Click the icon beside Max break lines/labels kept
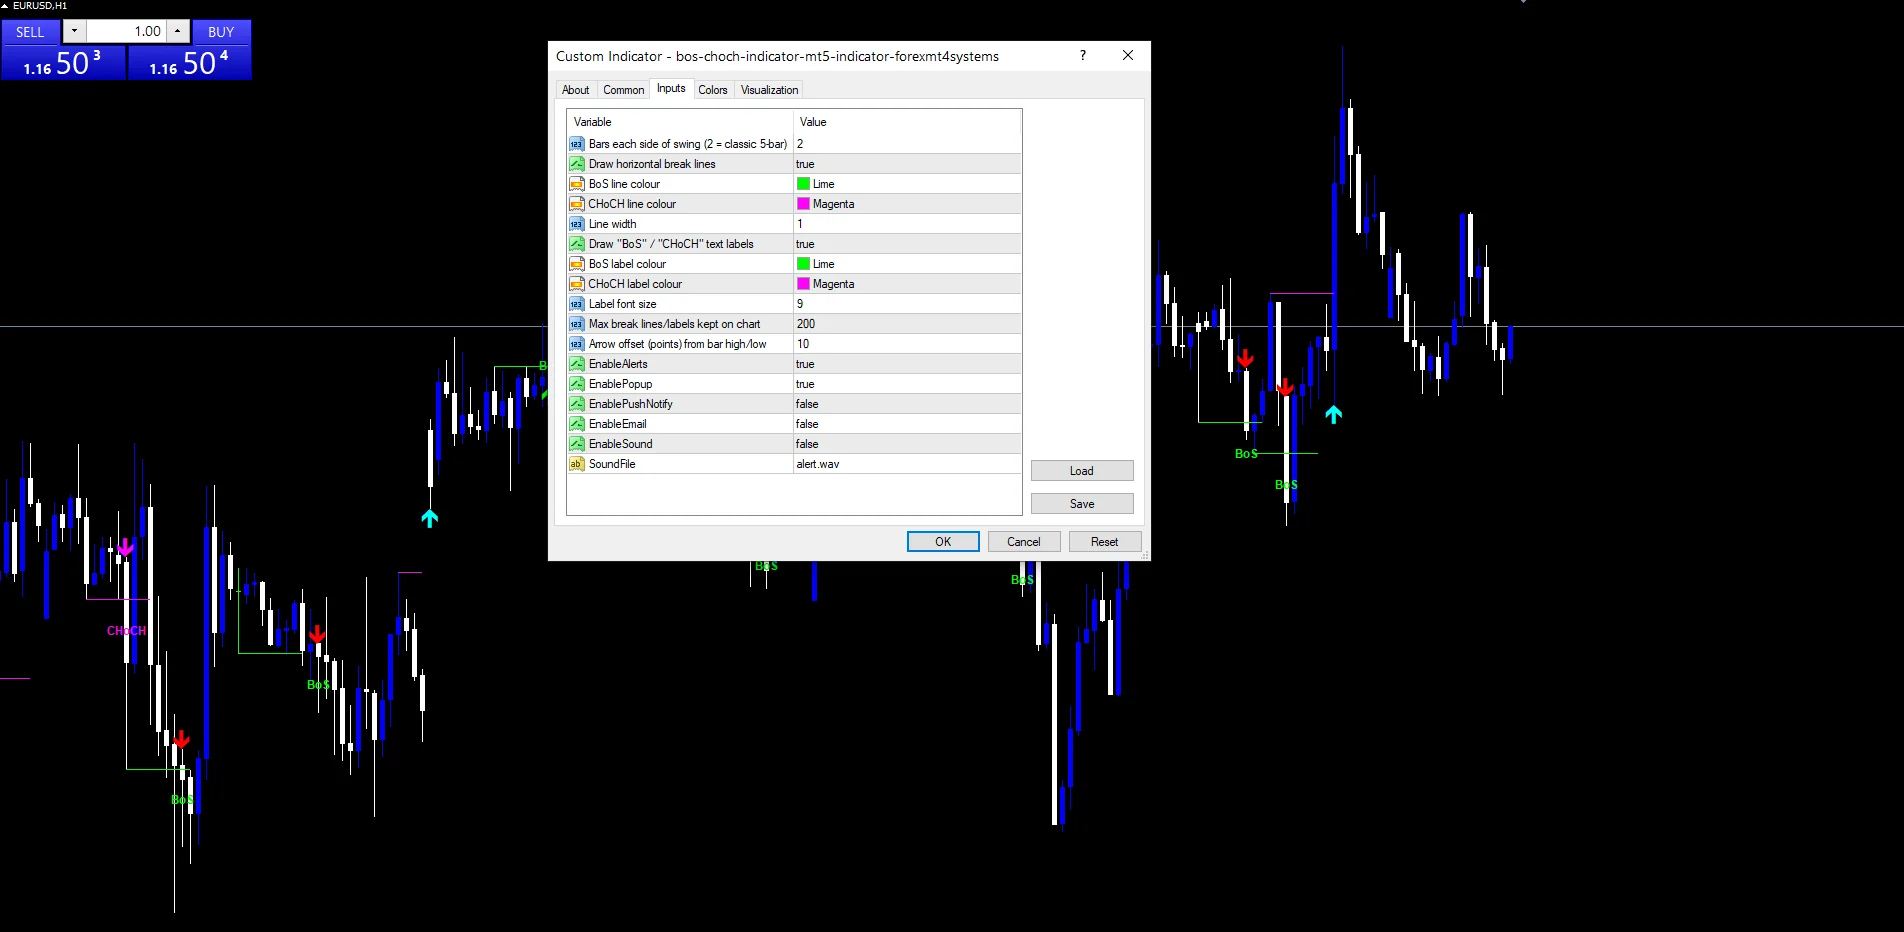The height and width of the screenshot is (932, 1904). point(576,324)
